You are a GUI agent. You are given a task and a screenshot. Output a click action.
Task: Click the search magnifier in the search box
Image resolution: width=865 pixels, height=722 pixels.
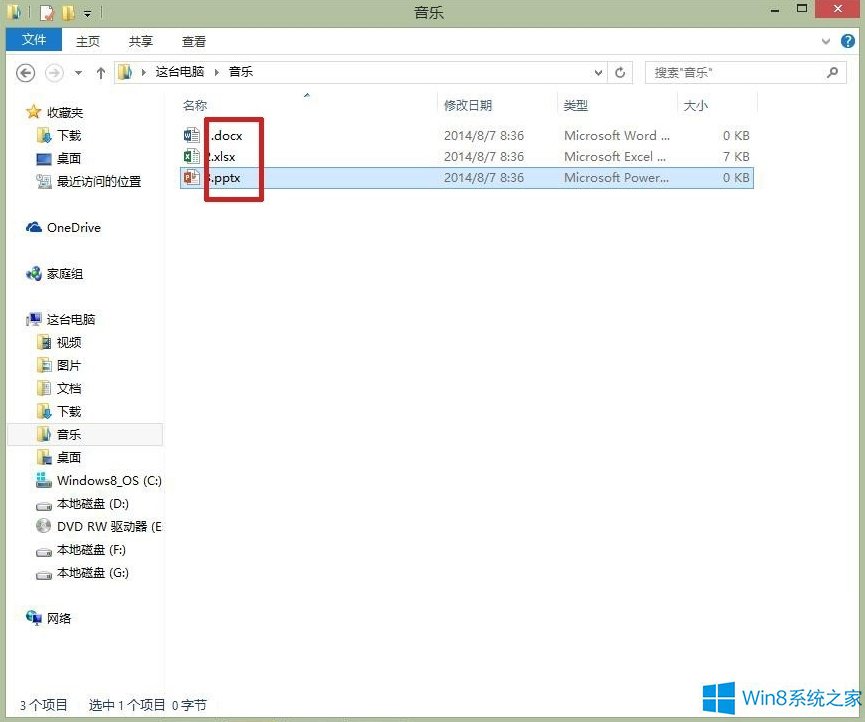point(832,72)
